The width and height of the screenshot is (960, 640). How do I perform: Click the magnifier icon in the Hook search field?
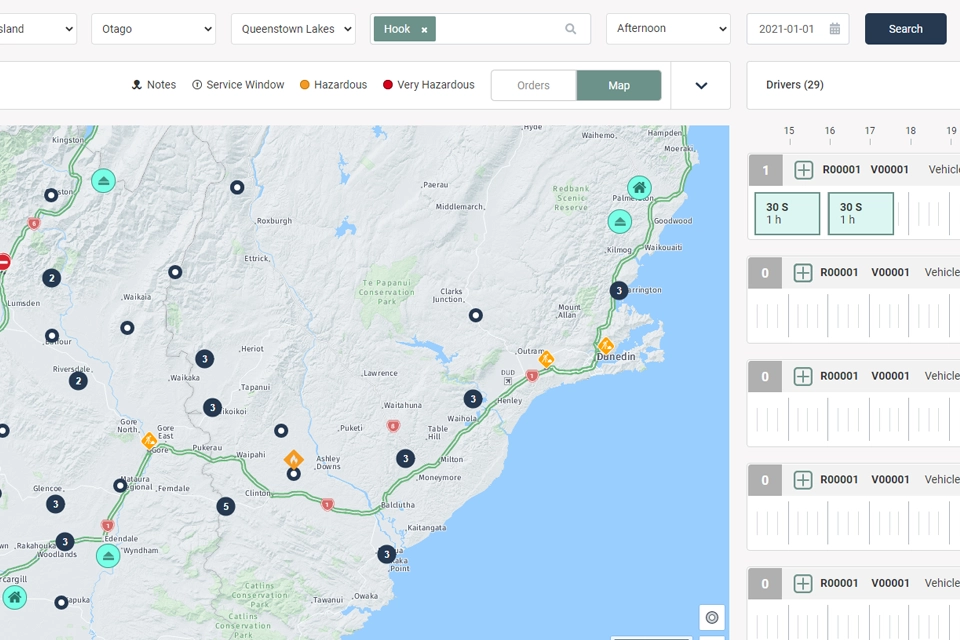(570, 29)
